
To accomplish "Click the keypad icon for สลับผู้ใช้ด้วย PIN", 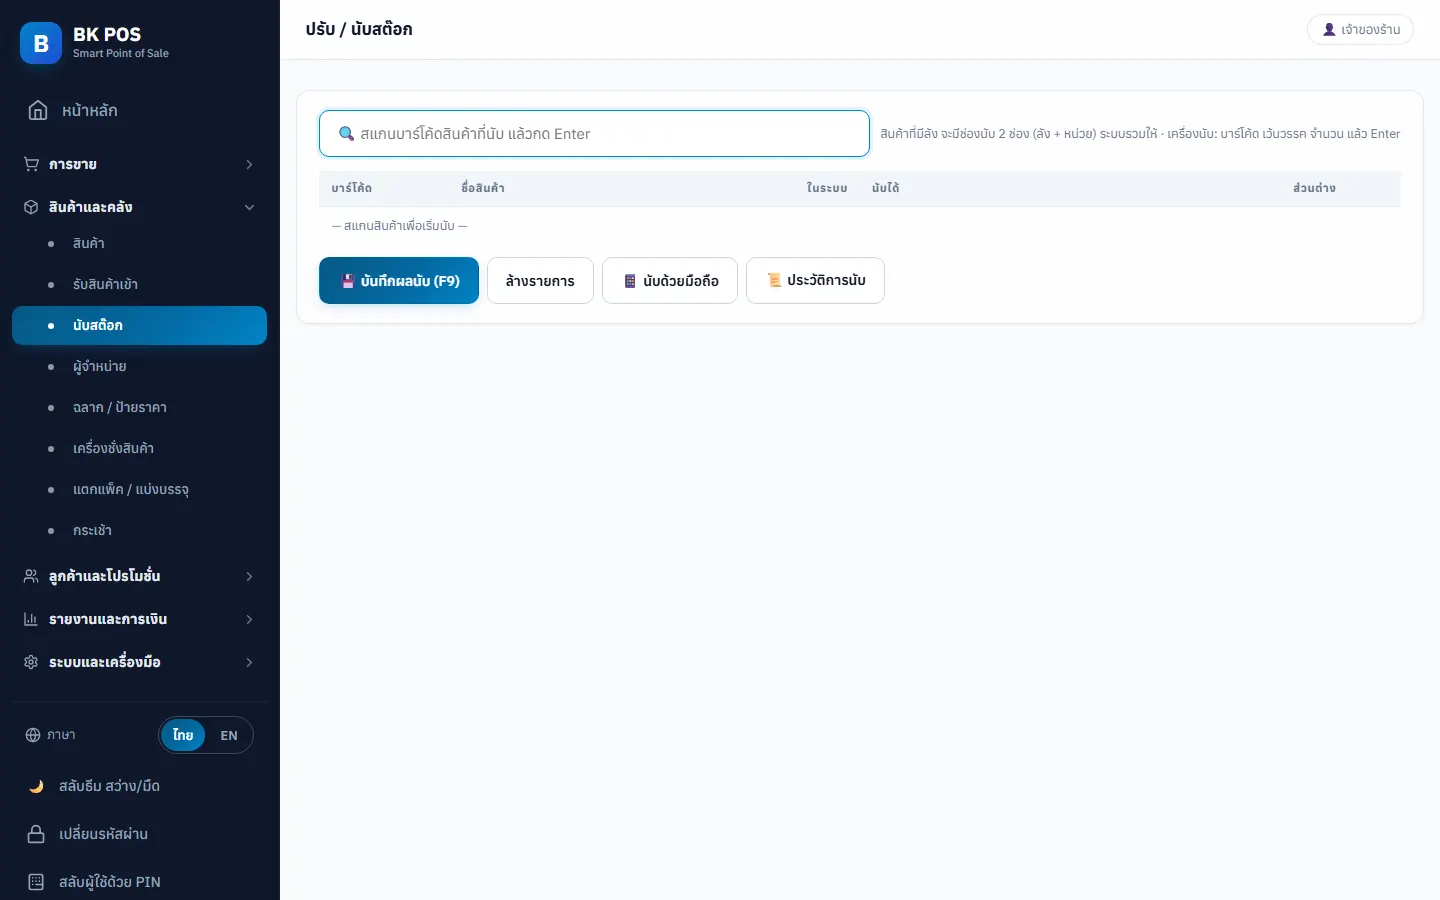I will coord(36,882).
